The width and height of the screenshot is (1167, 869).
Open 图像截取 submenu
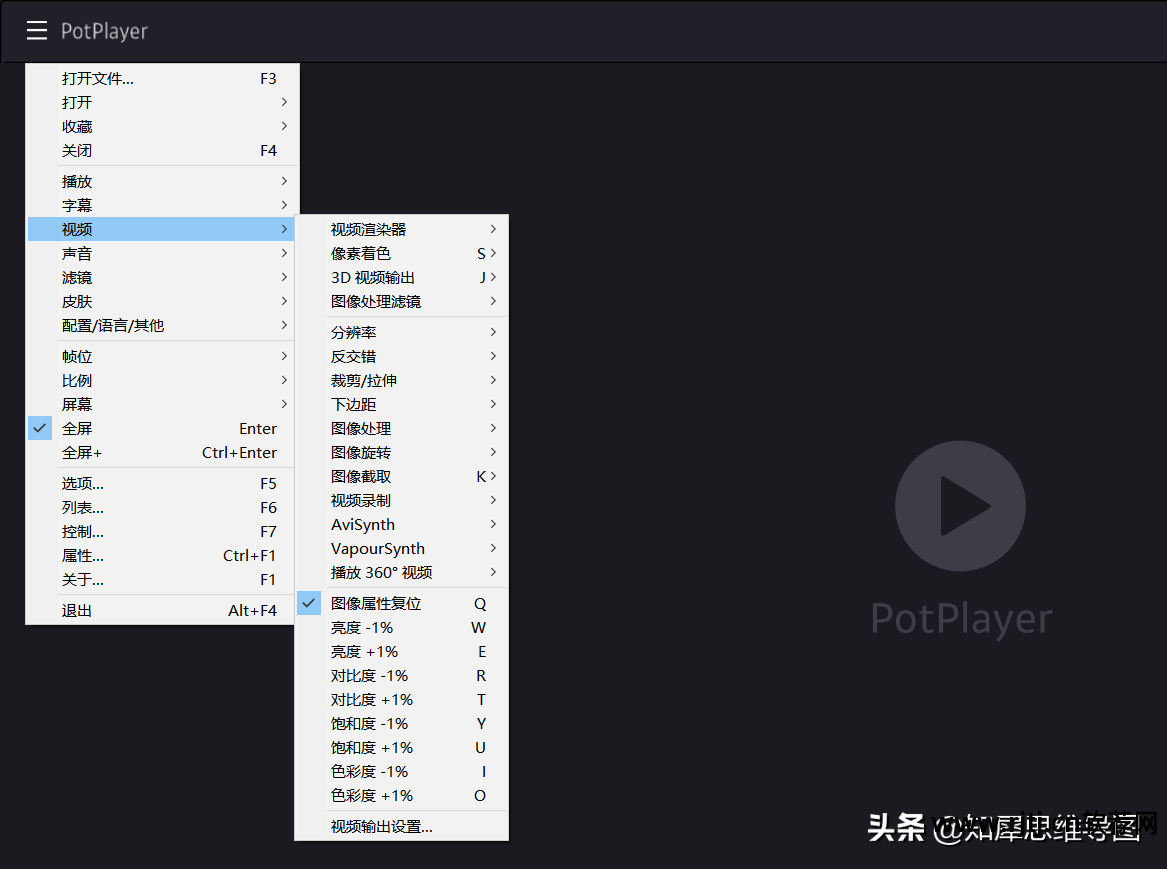(401, 476)
